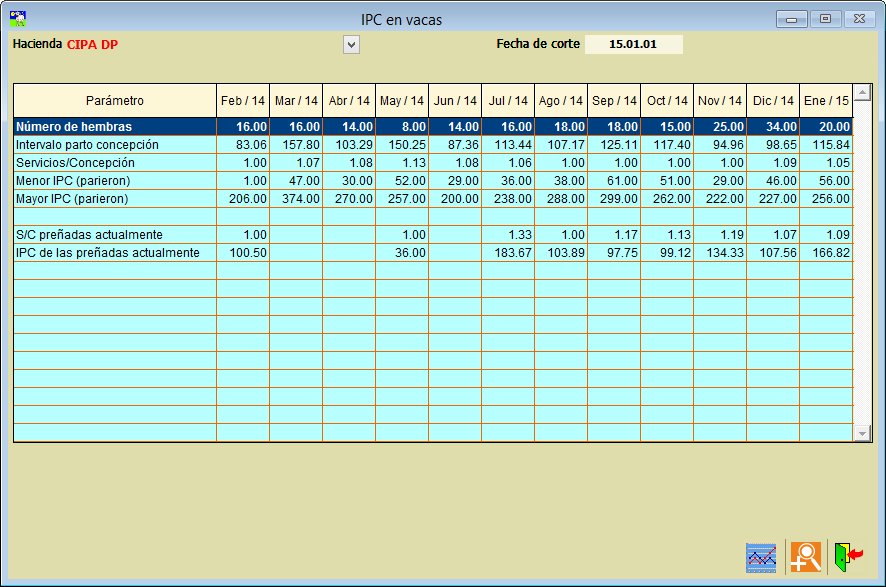Viewport: 886px width, 587px height.
Task: Click the orange magnifier zoom icon
Action: pyautogui.click(x=804, y=556)
